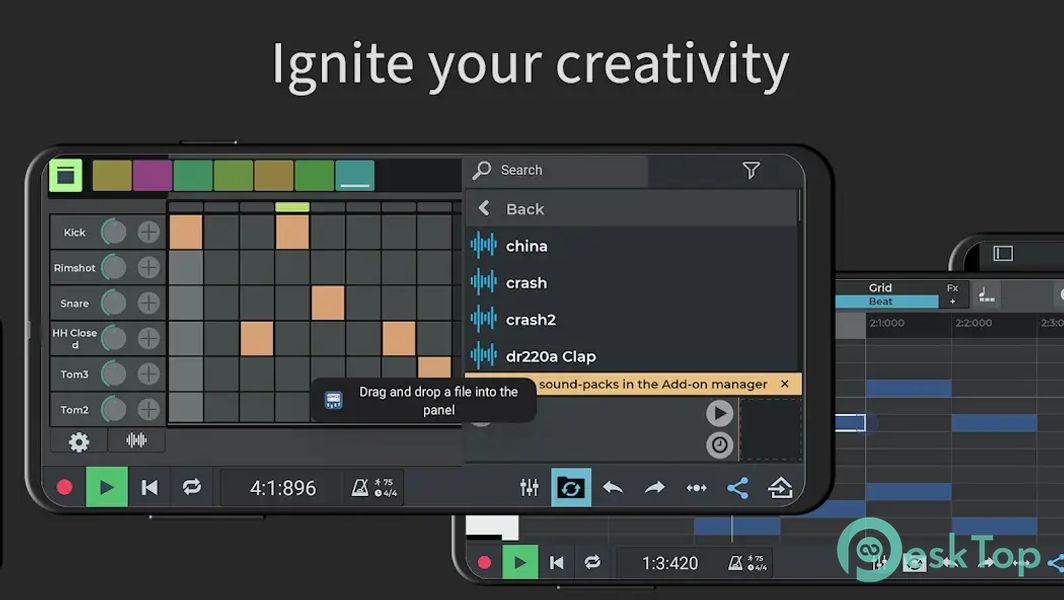Preview sample with round play button
This screenshot has height=600, width=1064.
click(719, 413)
